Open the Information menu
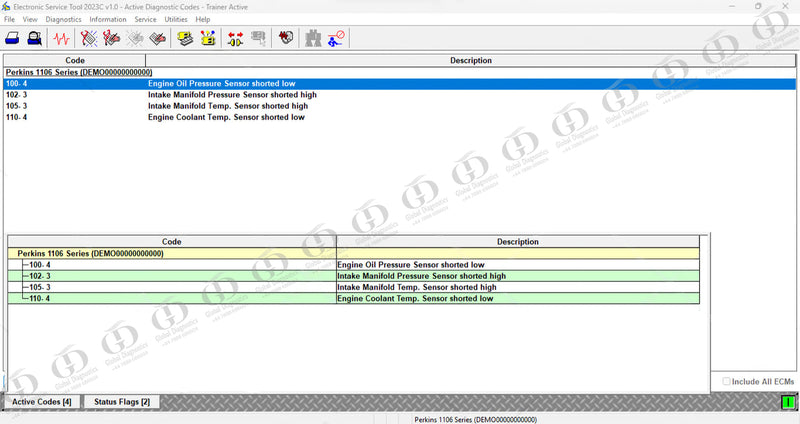 (x=108, y=19)
